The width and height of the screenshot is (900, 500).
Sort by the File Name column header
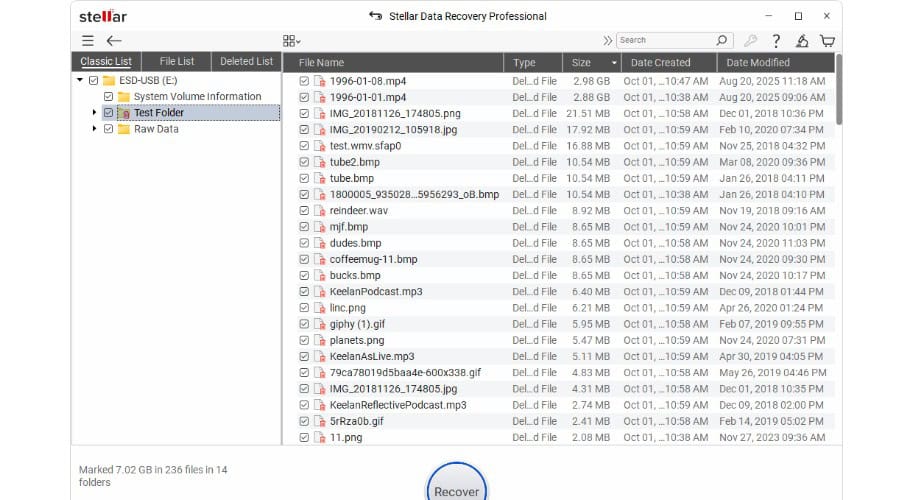pos(393,63)
